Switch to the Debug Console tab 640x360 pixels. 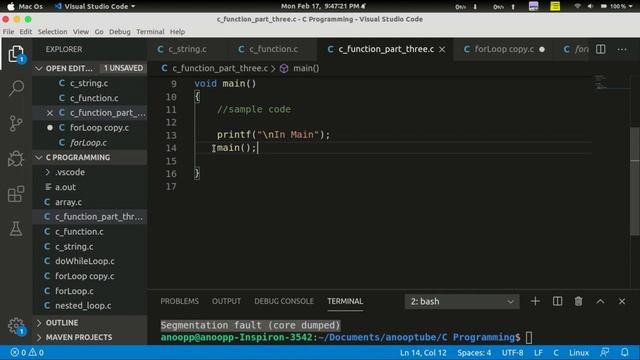coord(284,301)
